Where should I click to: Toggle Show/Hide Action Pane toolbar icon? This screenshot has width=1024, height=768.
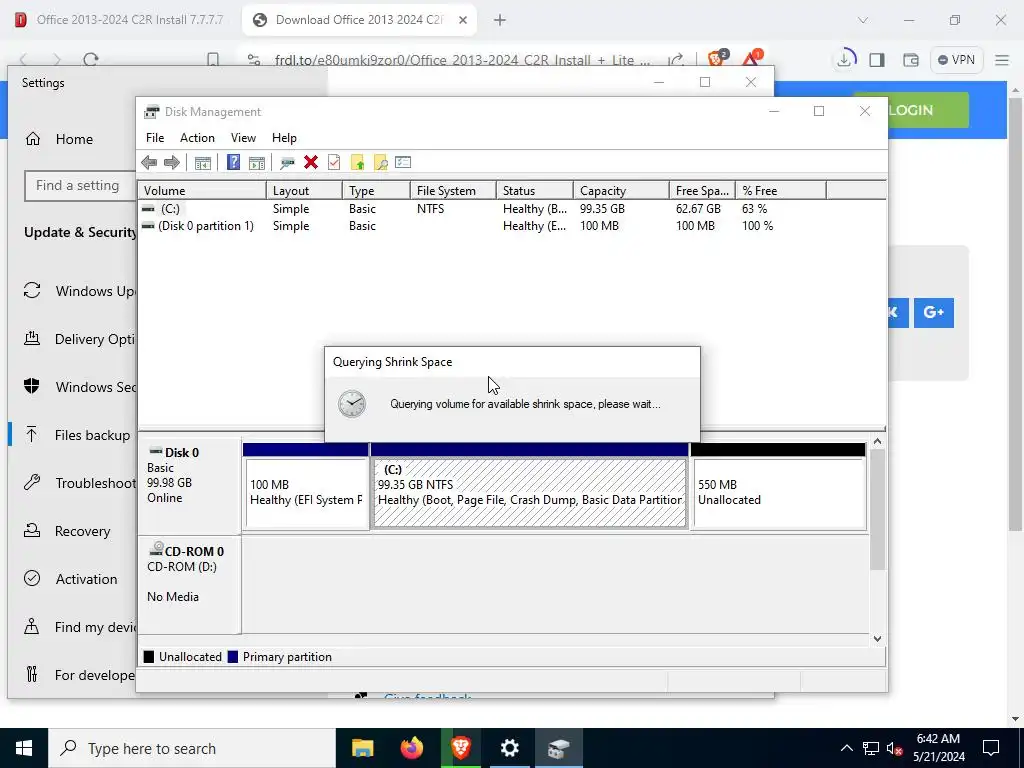coord(257,163)
